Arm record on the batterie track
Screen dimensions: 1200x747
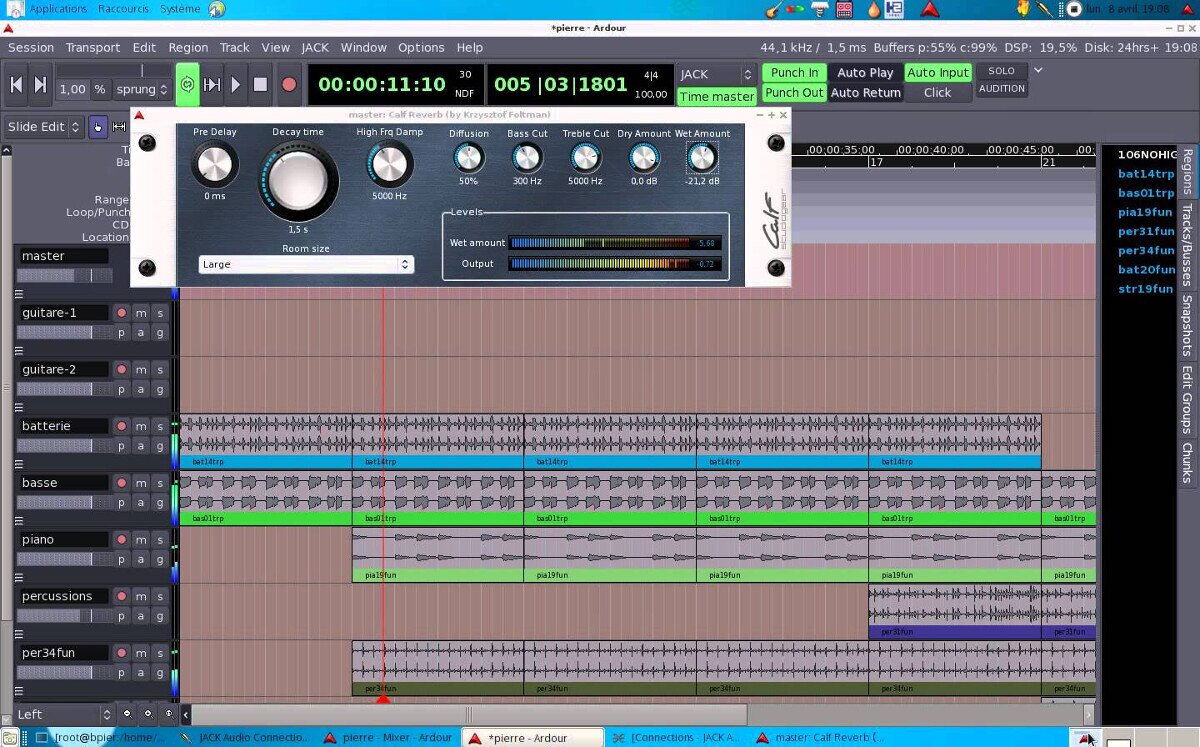(x=122, y=426)
